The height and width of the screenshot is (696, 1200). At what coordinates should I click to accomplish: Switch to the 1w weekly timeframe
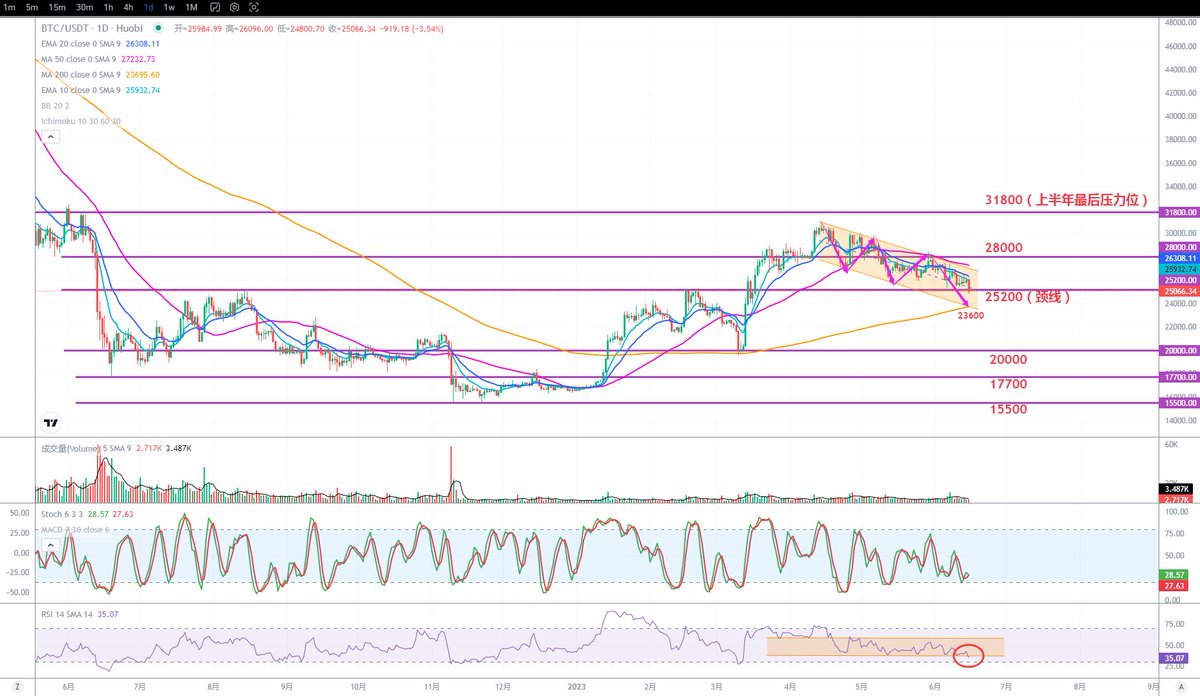(169, 7)
